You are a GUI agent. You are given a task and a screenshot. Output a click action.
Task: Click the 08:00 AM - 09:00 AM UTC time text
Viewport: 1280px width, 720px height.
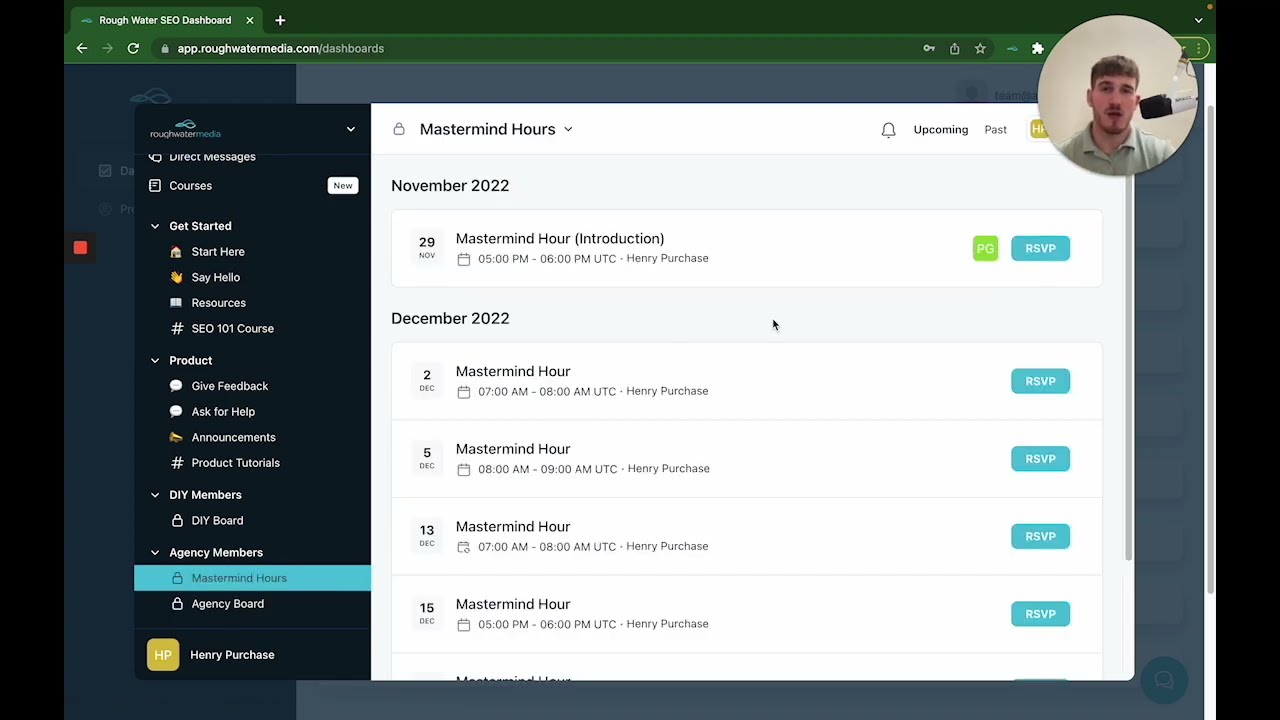pyautogui.click(x=547, y=469)
